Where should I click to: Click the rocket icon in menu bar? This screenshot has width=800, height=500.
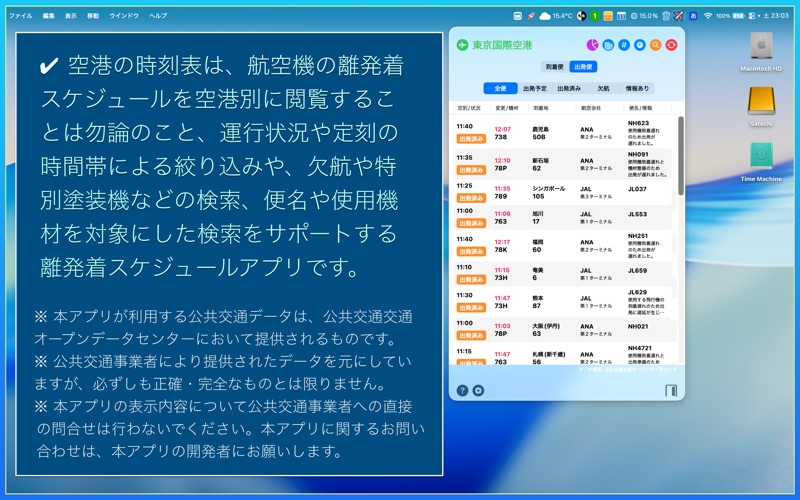coord(531,16)
